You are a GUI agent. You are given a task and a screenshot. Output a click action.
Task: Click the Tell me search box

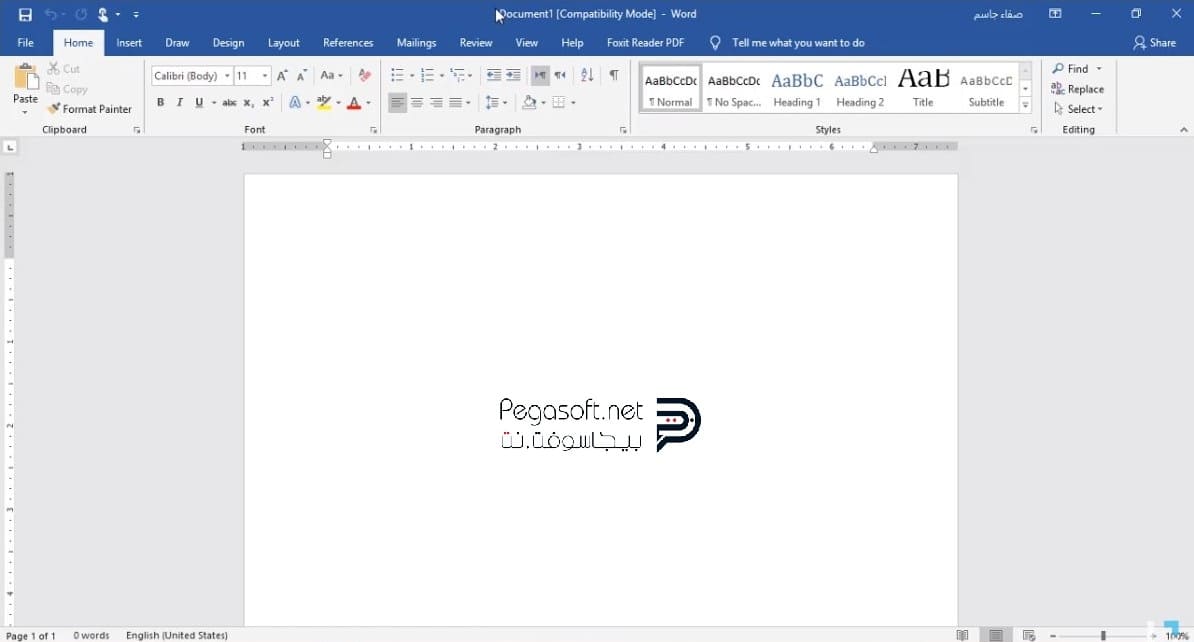pyautogui.click(x=797, y=43)
